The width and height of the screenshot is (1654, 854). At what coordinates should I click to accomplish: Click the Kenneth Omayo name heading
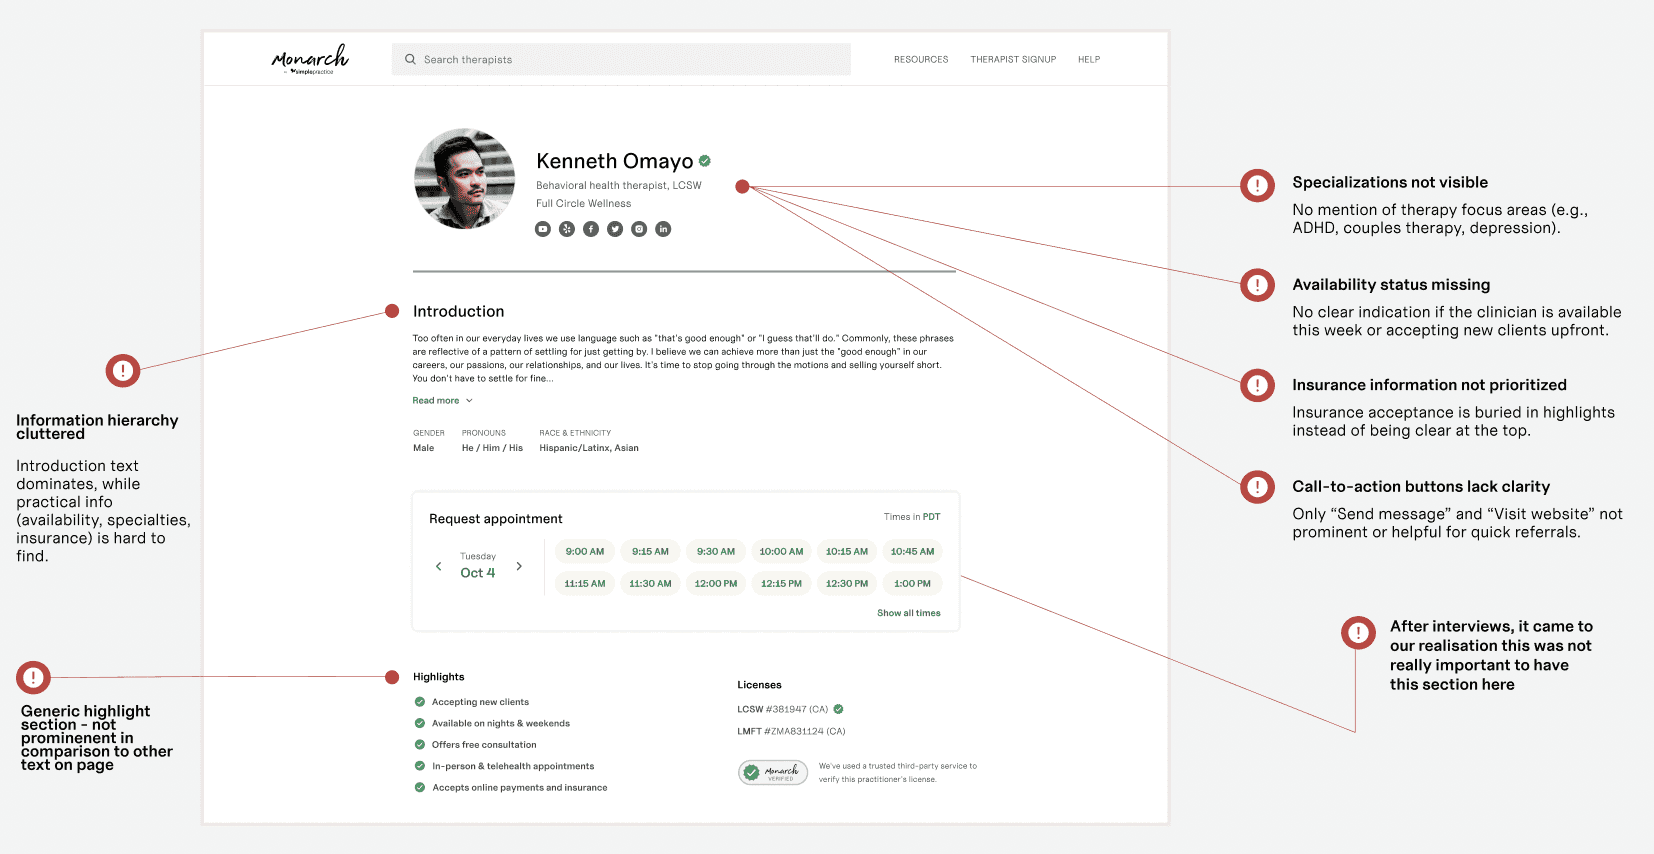[614, 161]
